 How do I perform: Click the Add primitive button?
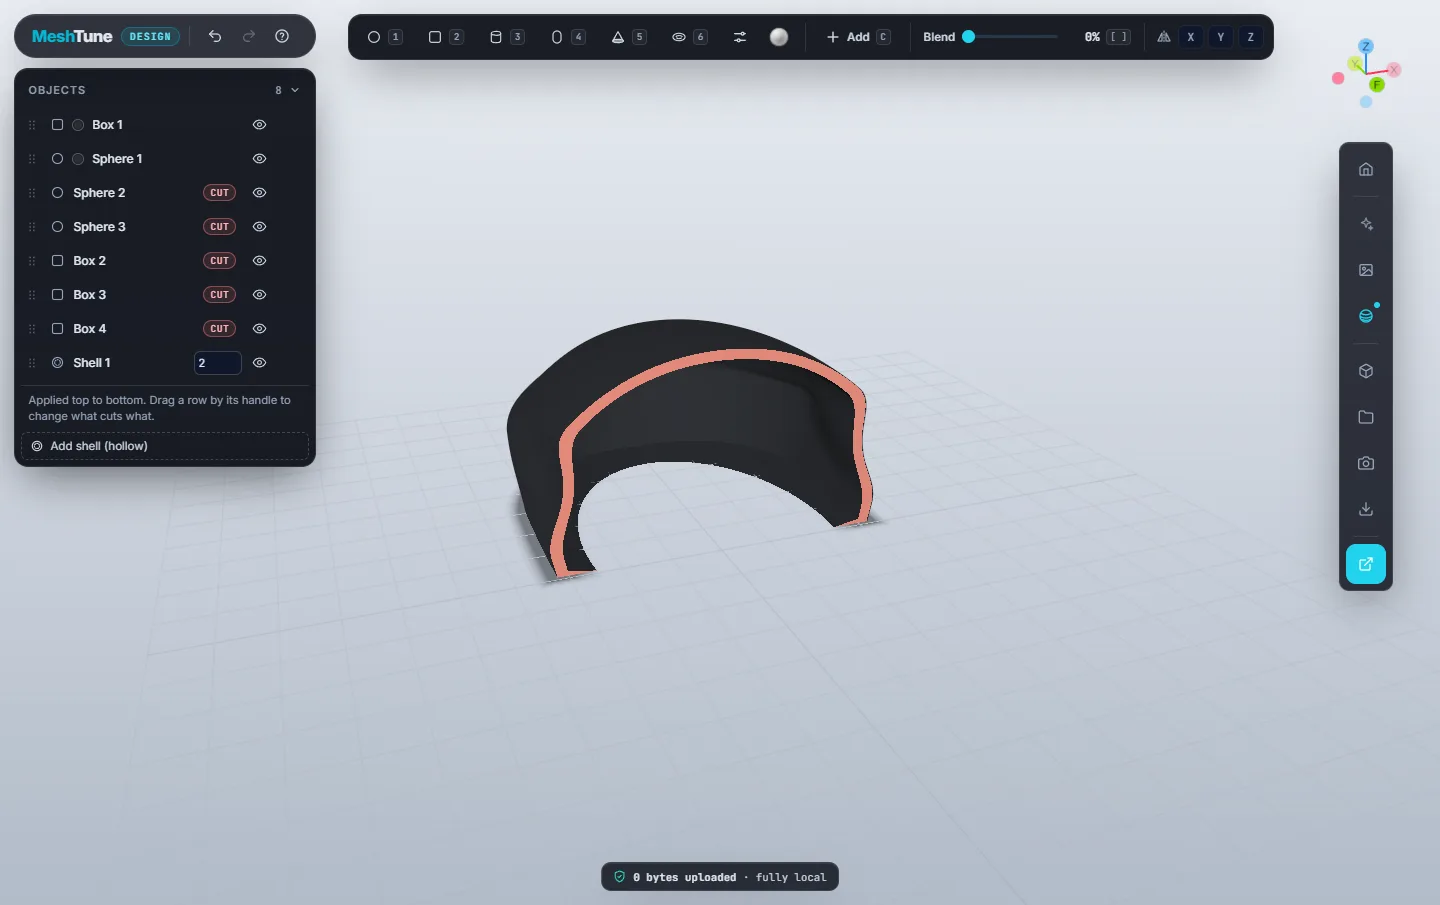[858, 37]
